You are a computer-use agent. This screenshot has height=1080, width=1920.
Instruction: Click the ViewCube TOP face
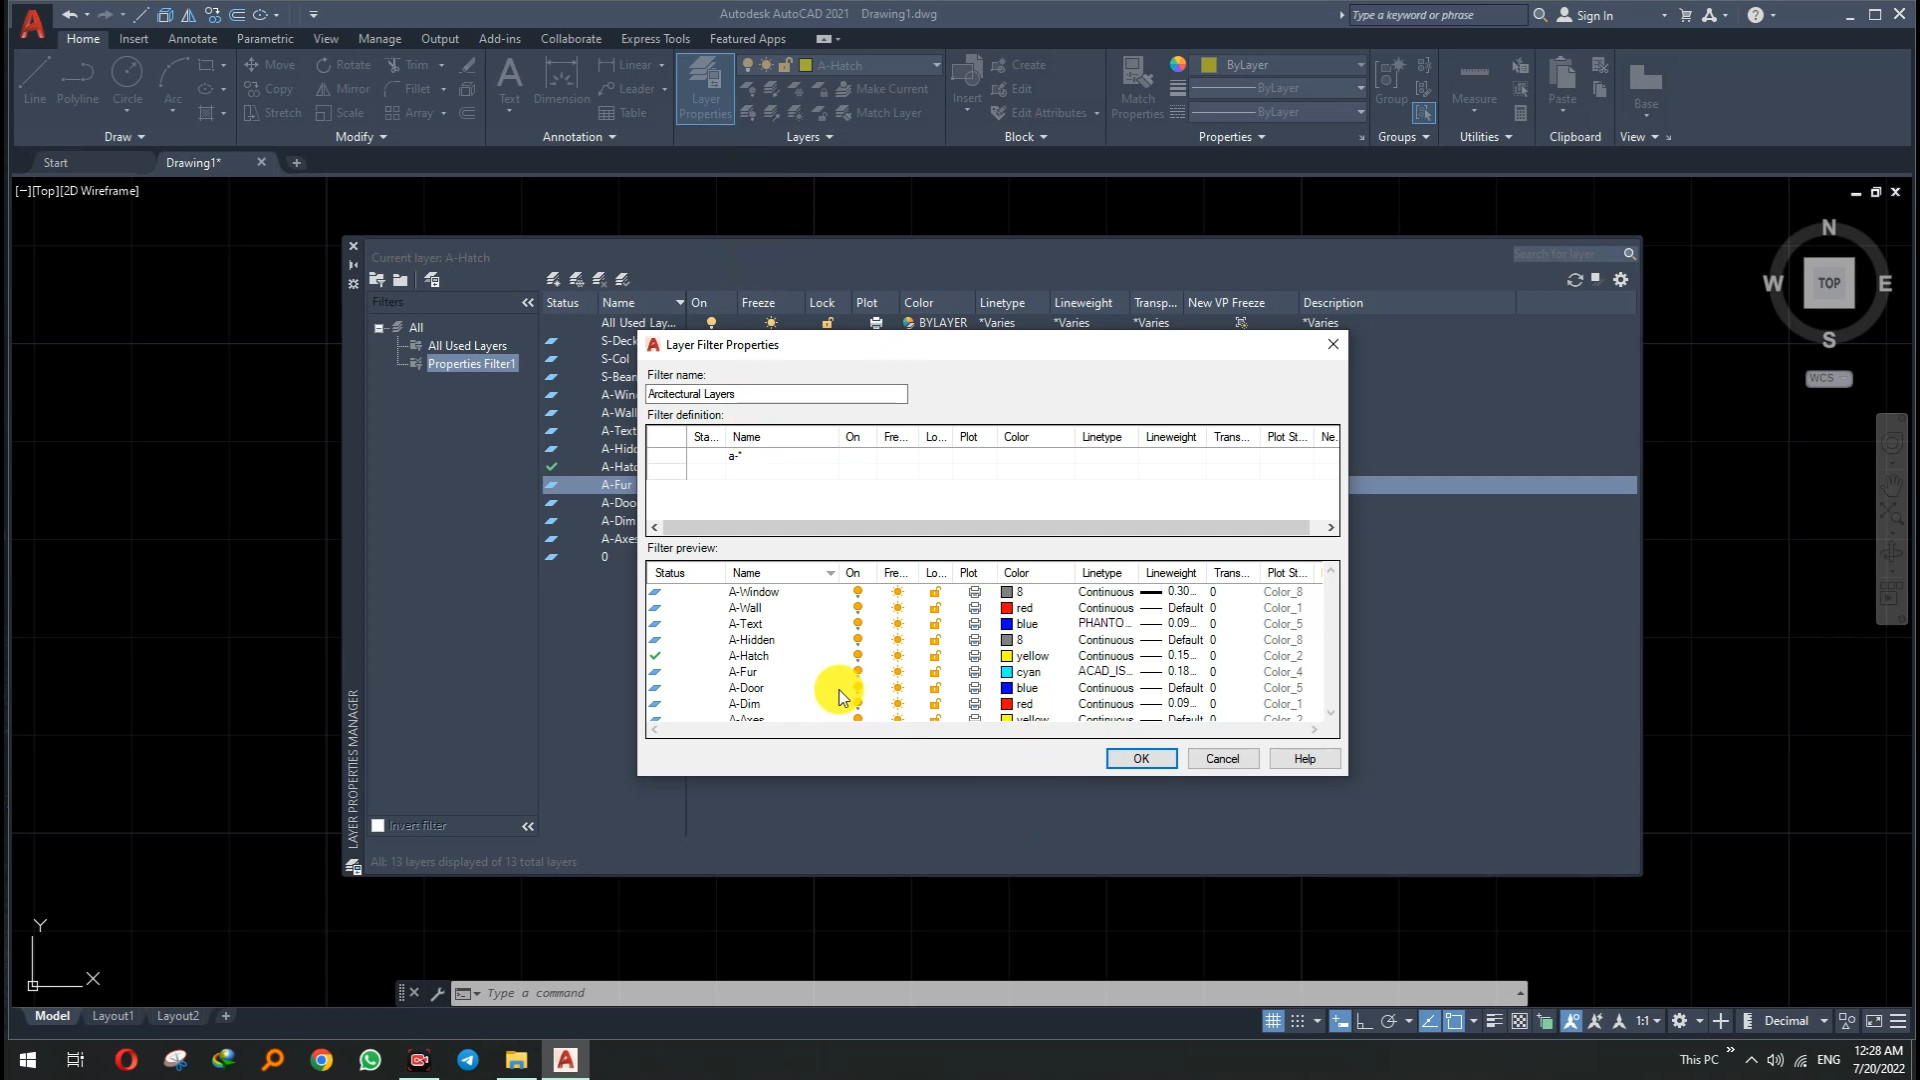1829,283
